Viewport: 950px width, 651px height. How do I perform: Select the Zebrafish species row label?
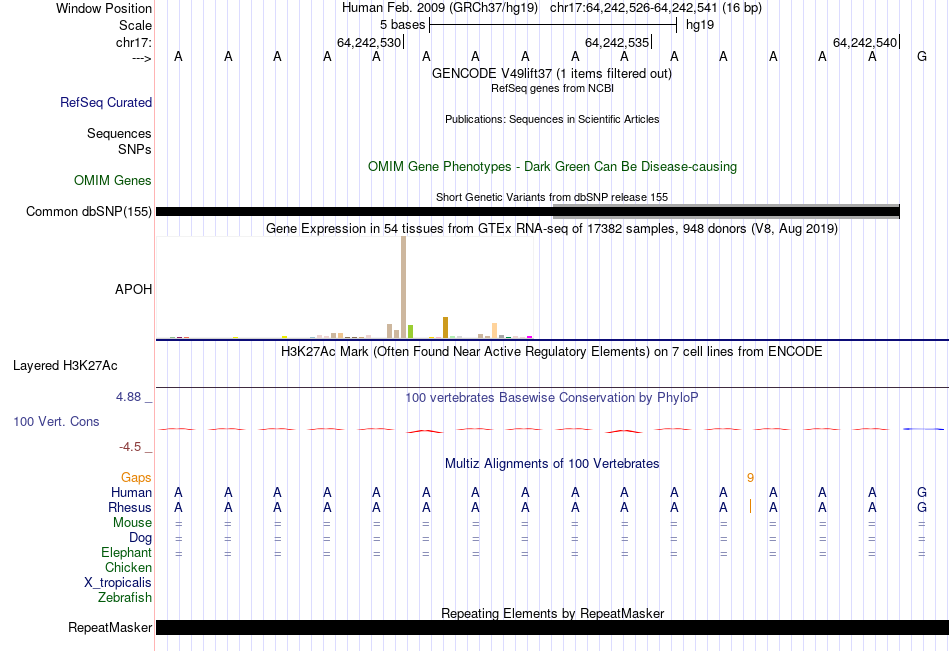coord(125,597)
